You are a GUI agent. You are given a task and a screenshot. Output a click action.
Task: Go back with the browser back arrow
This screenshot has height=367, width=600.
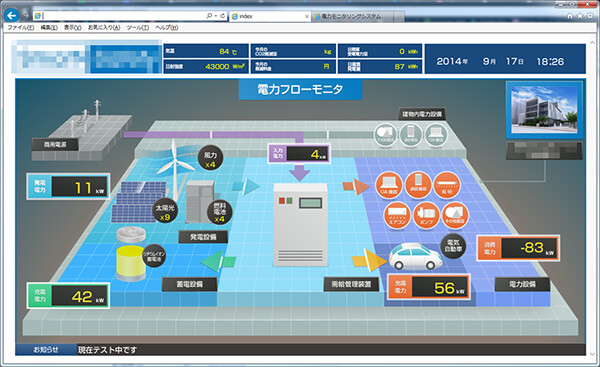tap(12, 15)
